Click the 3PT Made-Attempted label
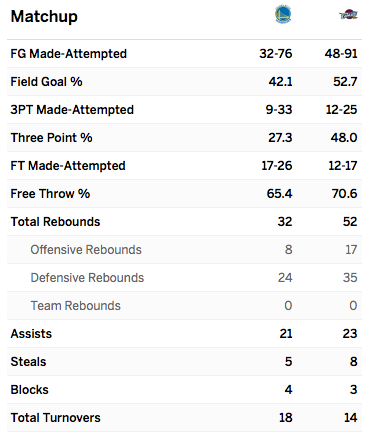Viewport: 372px width, 432px height. tap(72, 110)
